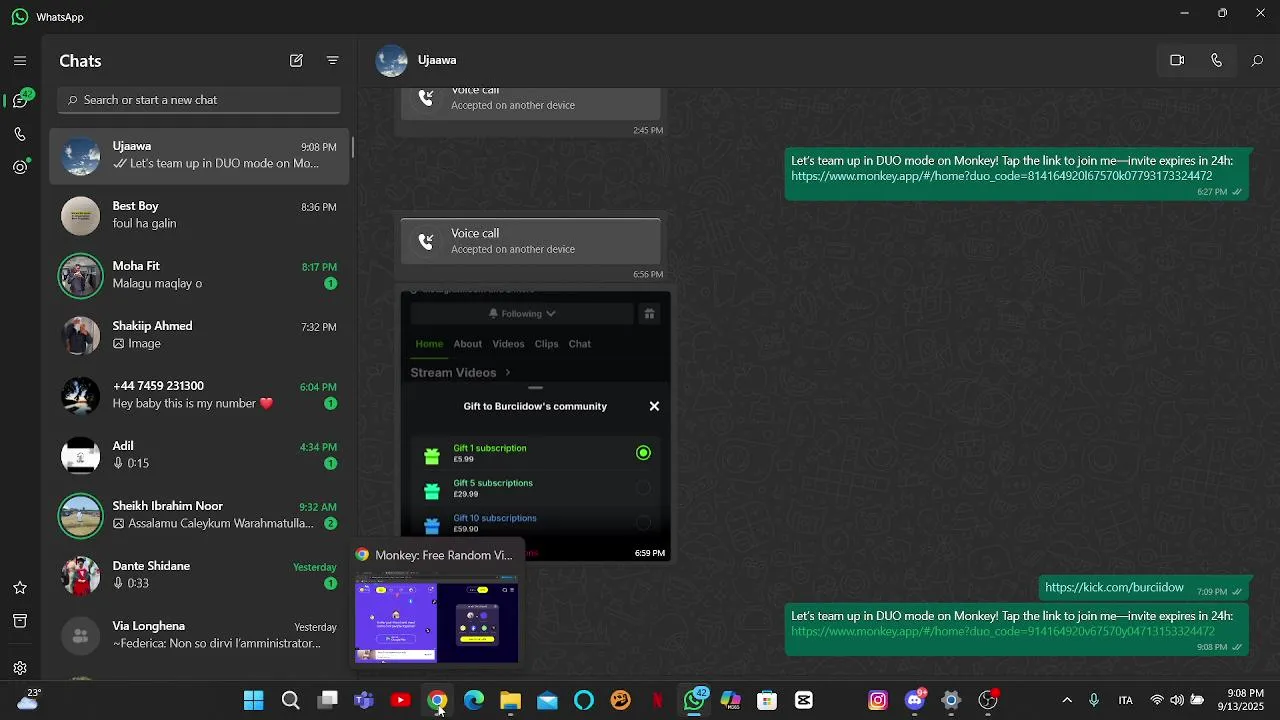Click the Chrome Monkey window preview thumbnail
This screenshot has width=1280, height=720.
[x=437, y=617]
